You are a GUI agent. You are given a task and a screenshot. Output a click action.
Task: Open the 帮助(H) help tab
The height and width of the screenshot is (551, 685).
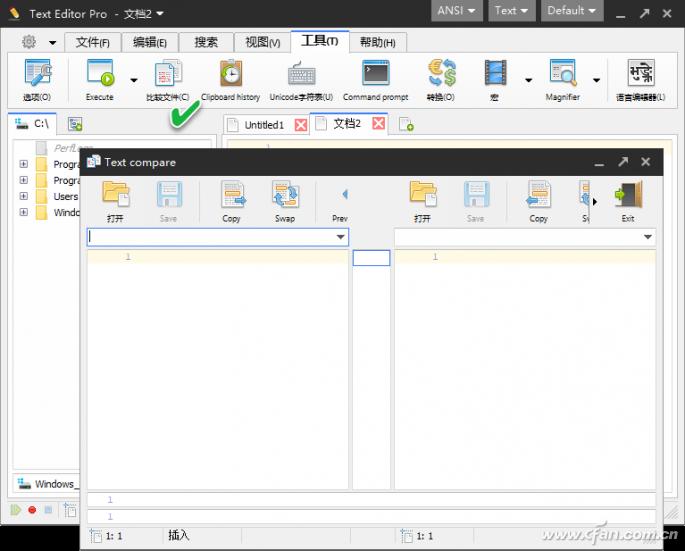(377, 42)
